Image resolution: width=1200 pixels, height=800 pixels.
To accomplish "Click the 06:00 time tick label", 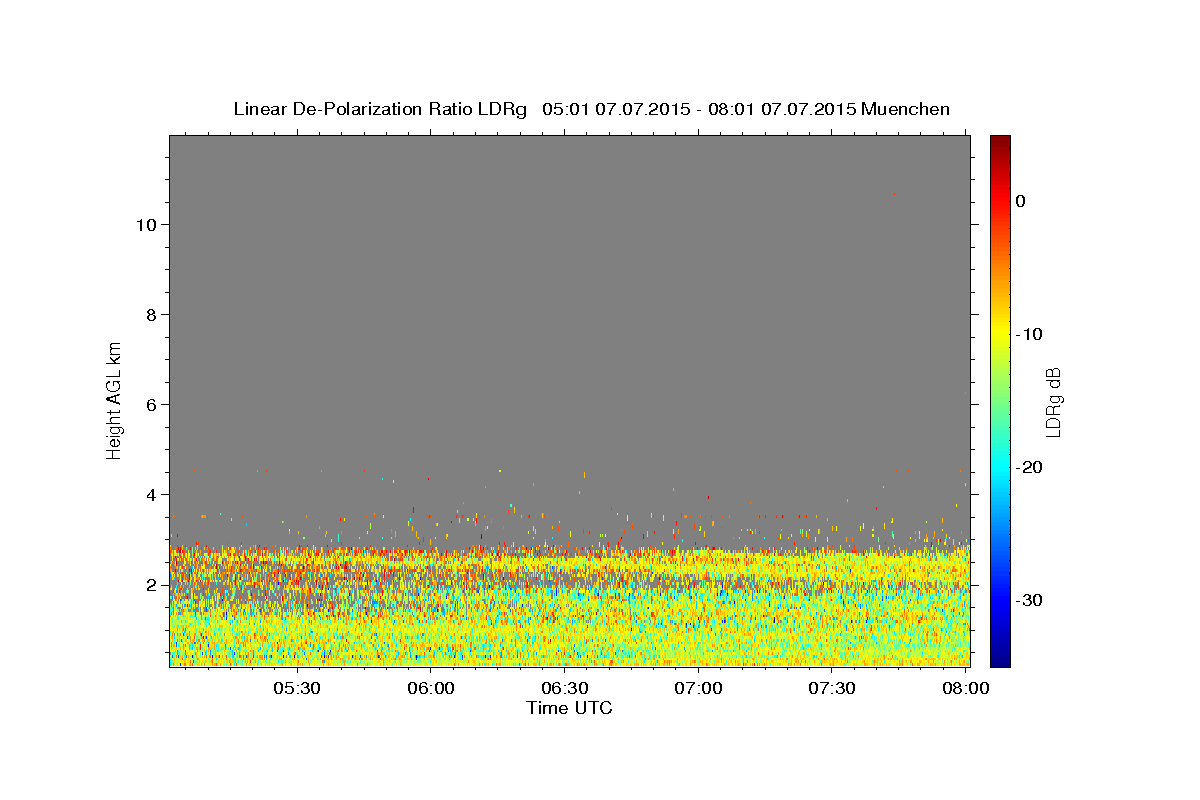I will tap(431, 688).
